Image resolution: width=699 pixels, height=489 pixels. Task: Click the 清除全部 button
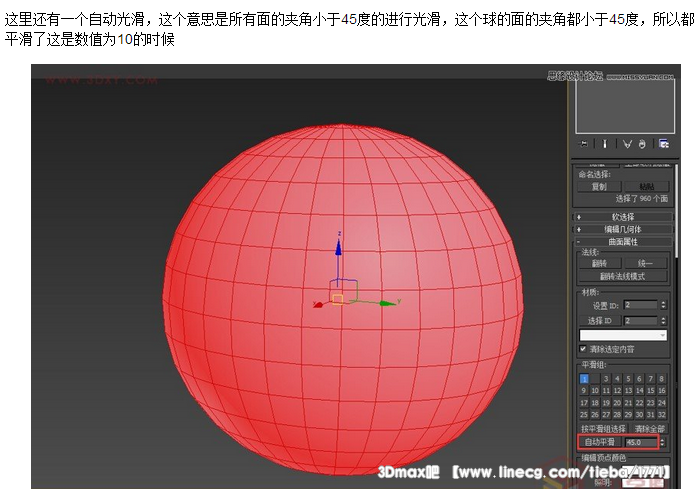pos(649,429)
